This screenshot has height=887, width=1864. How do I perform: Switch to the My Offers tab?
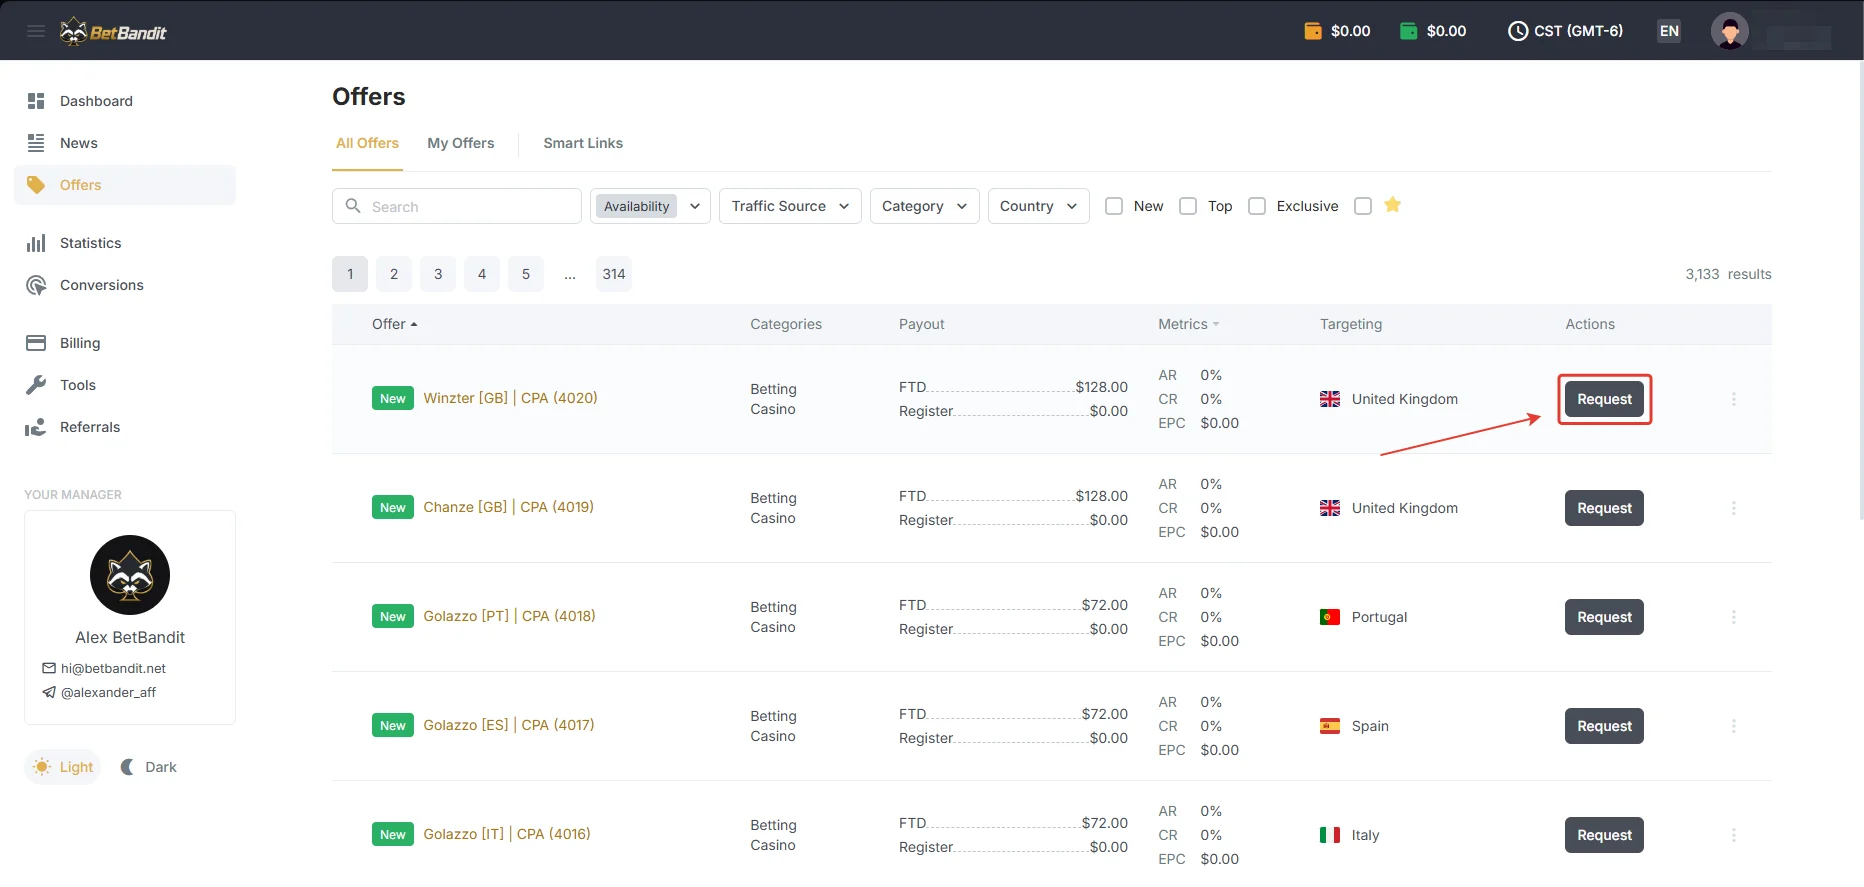coord(461,143)
